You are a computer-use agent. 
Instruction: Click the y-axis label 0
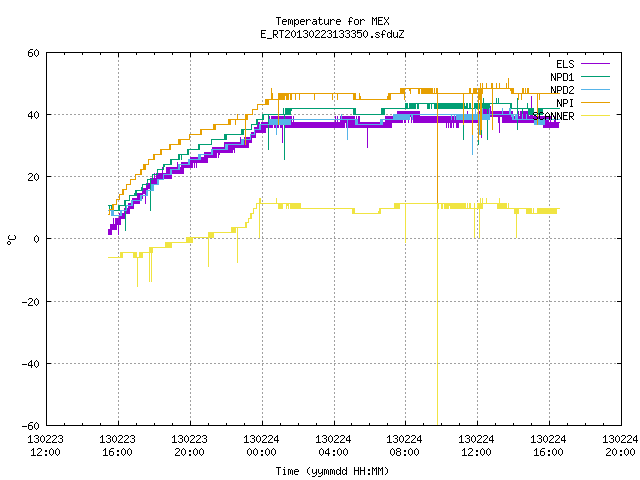[x=37, y=239]
